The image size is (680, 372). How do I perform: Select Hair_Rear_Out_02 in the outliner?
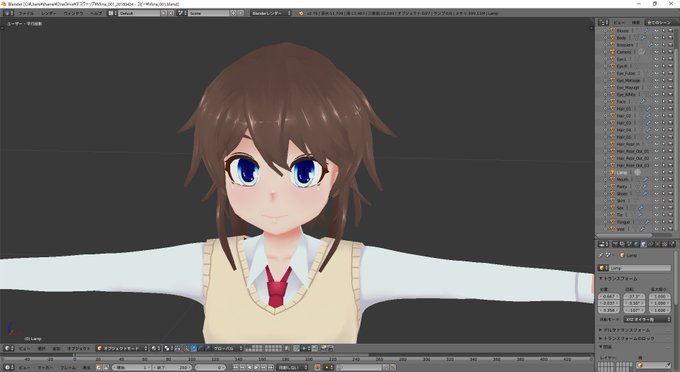point(632,158)
